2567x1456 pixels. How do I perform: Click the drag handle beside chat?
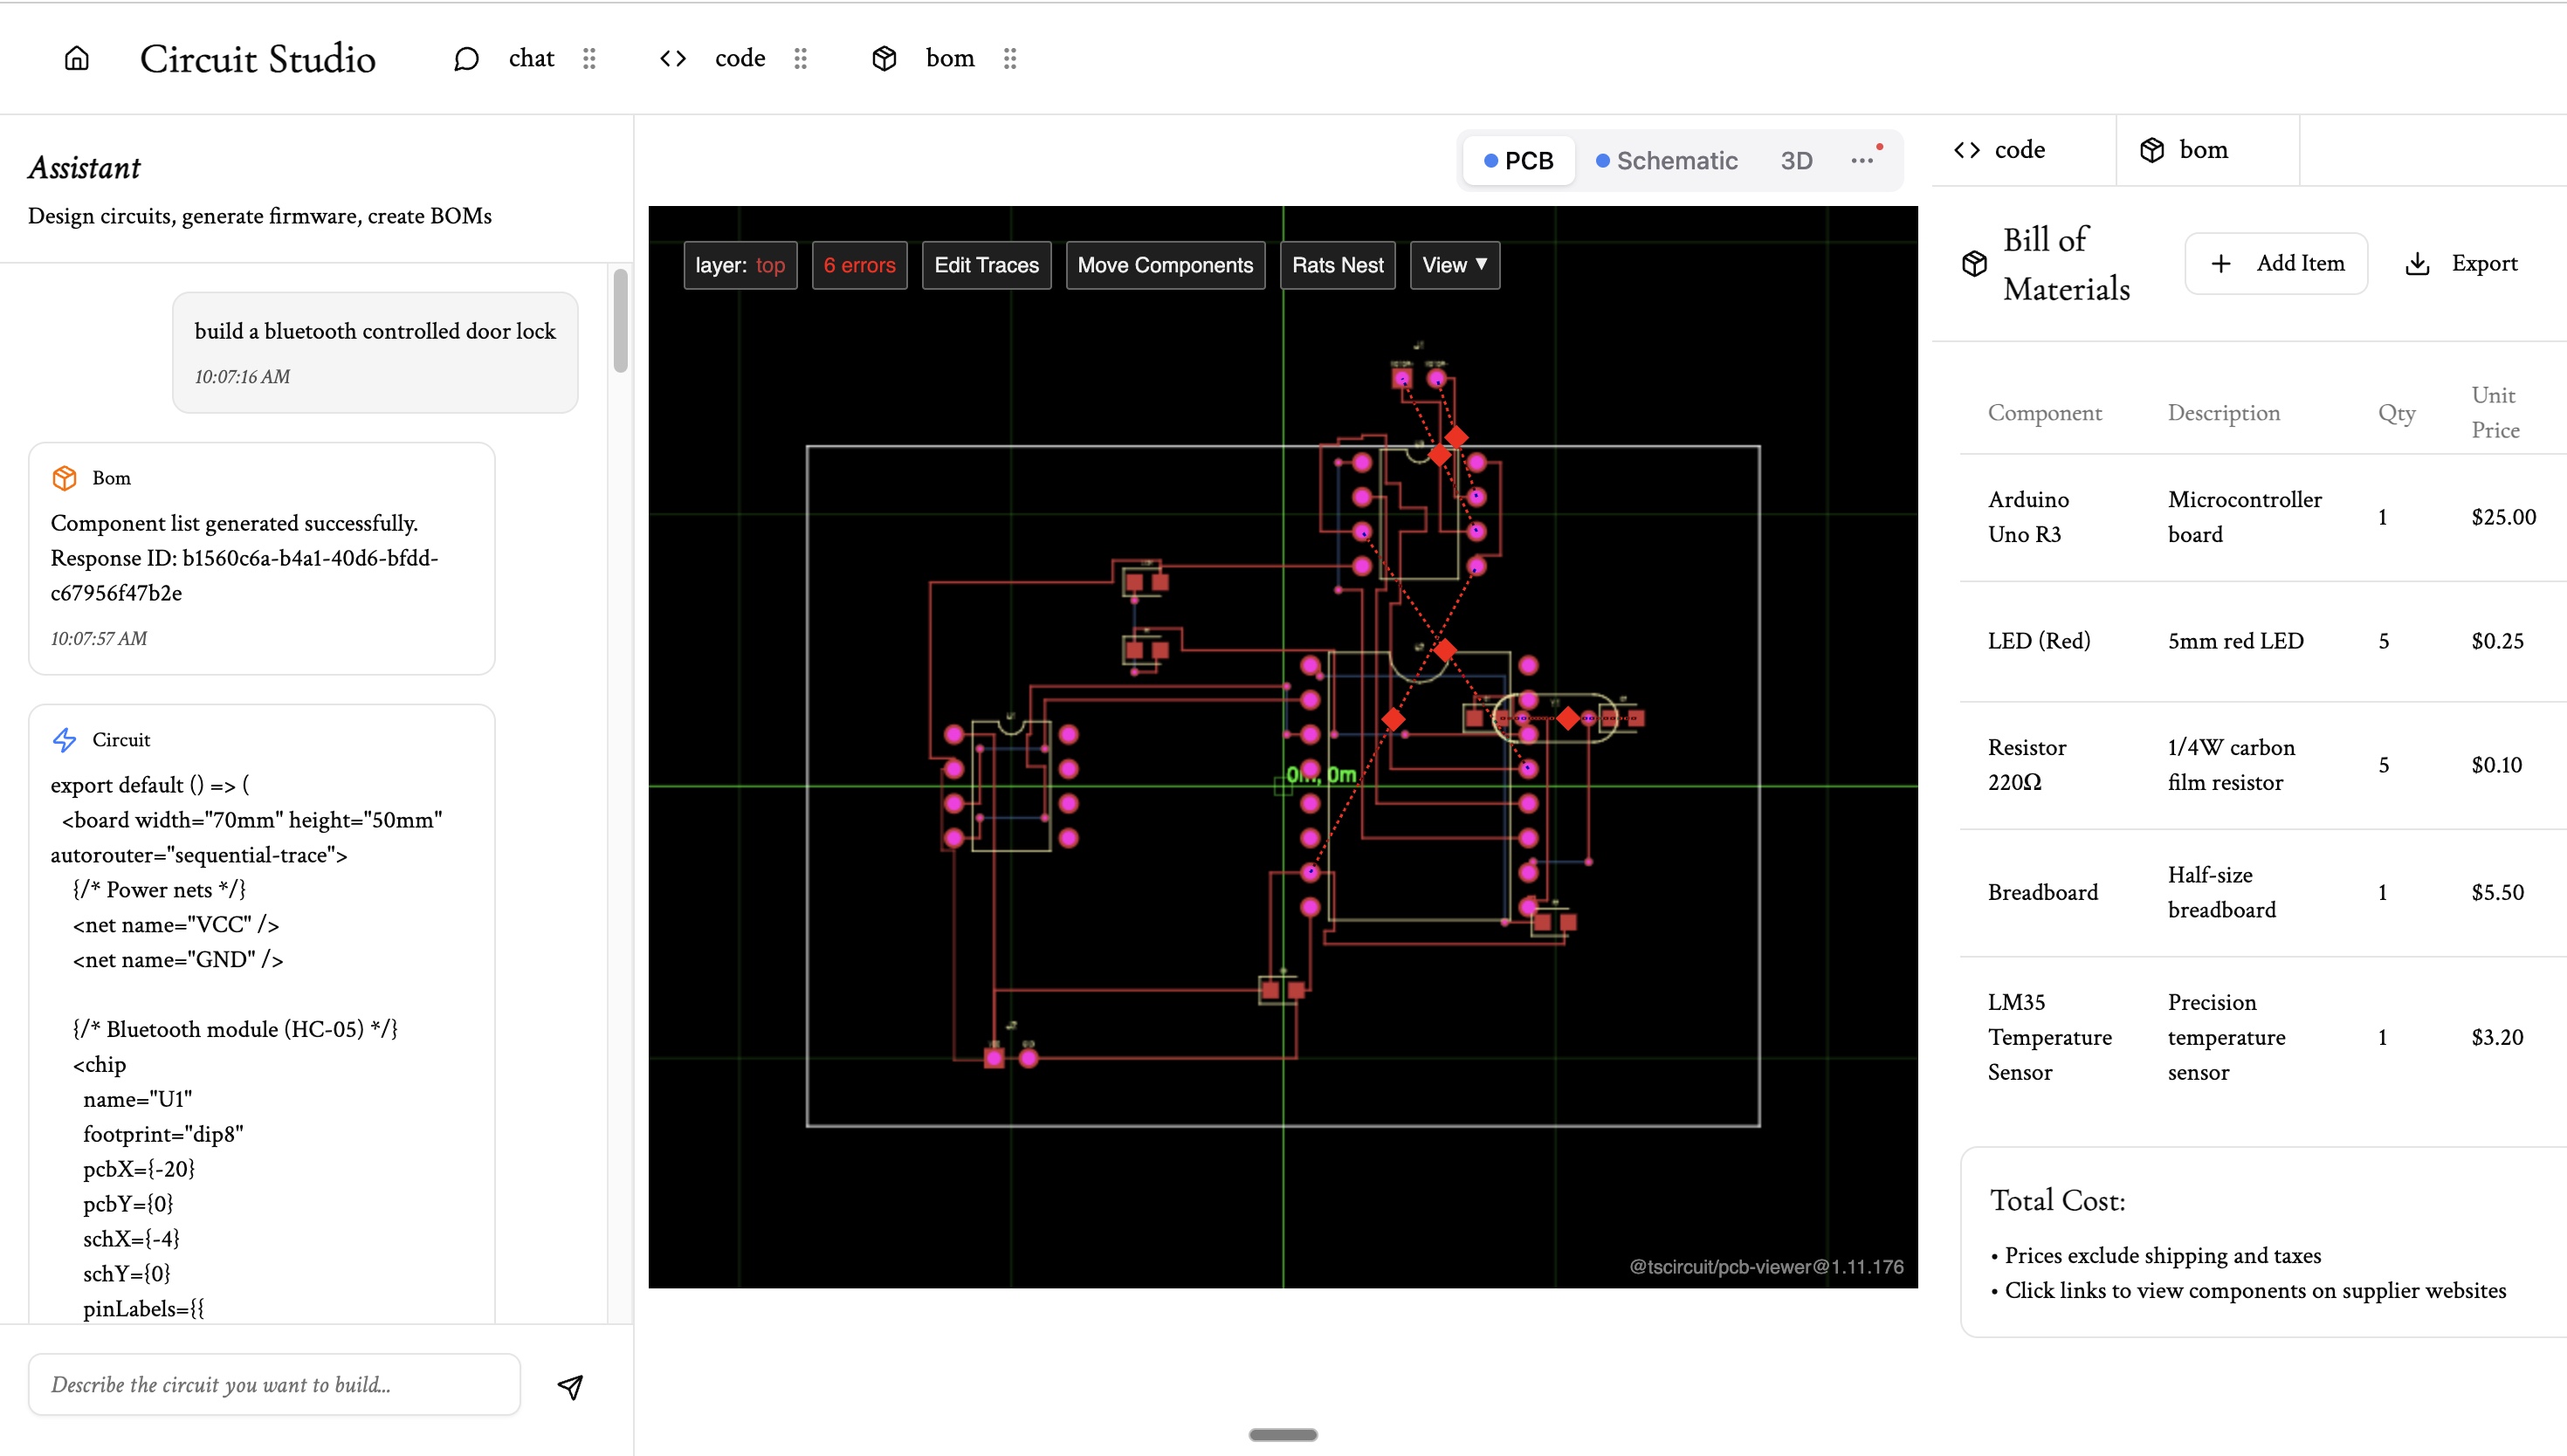(589, 59)
